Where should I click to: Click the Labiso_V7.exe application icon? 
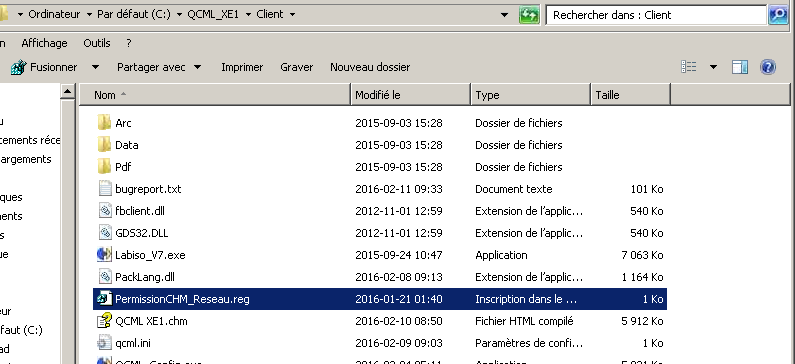pos(104,254)
